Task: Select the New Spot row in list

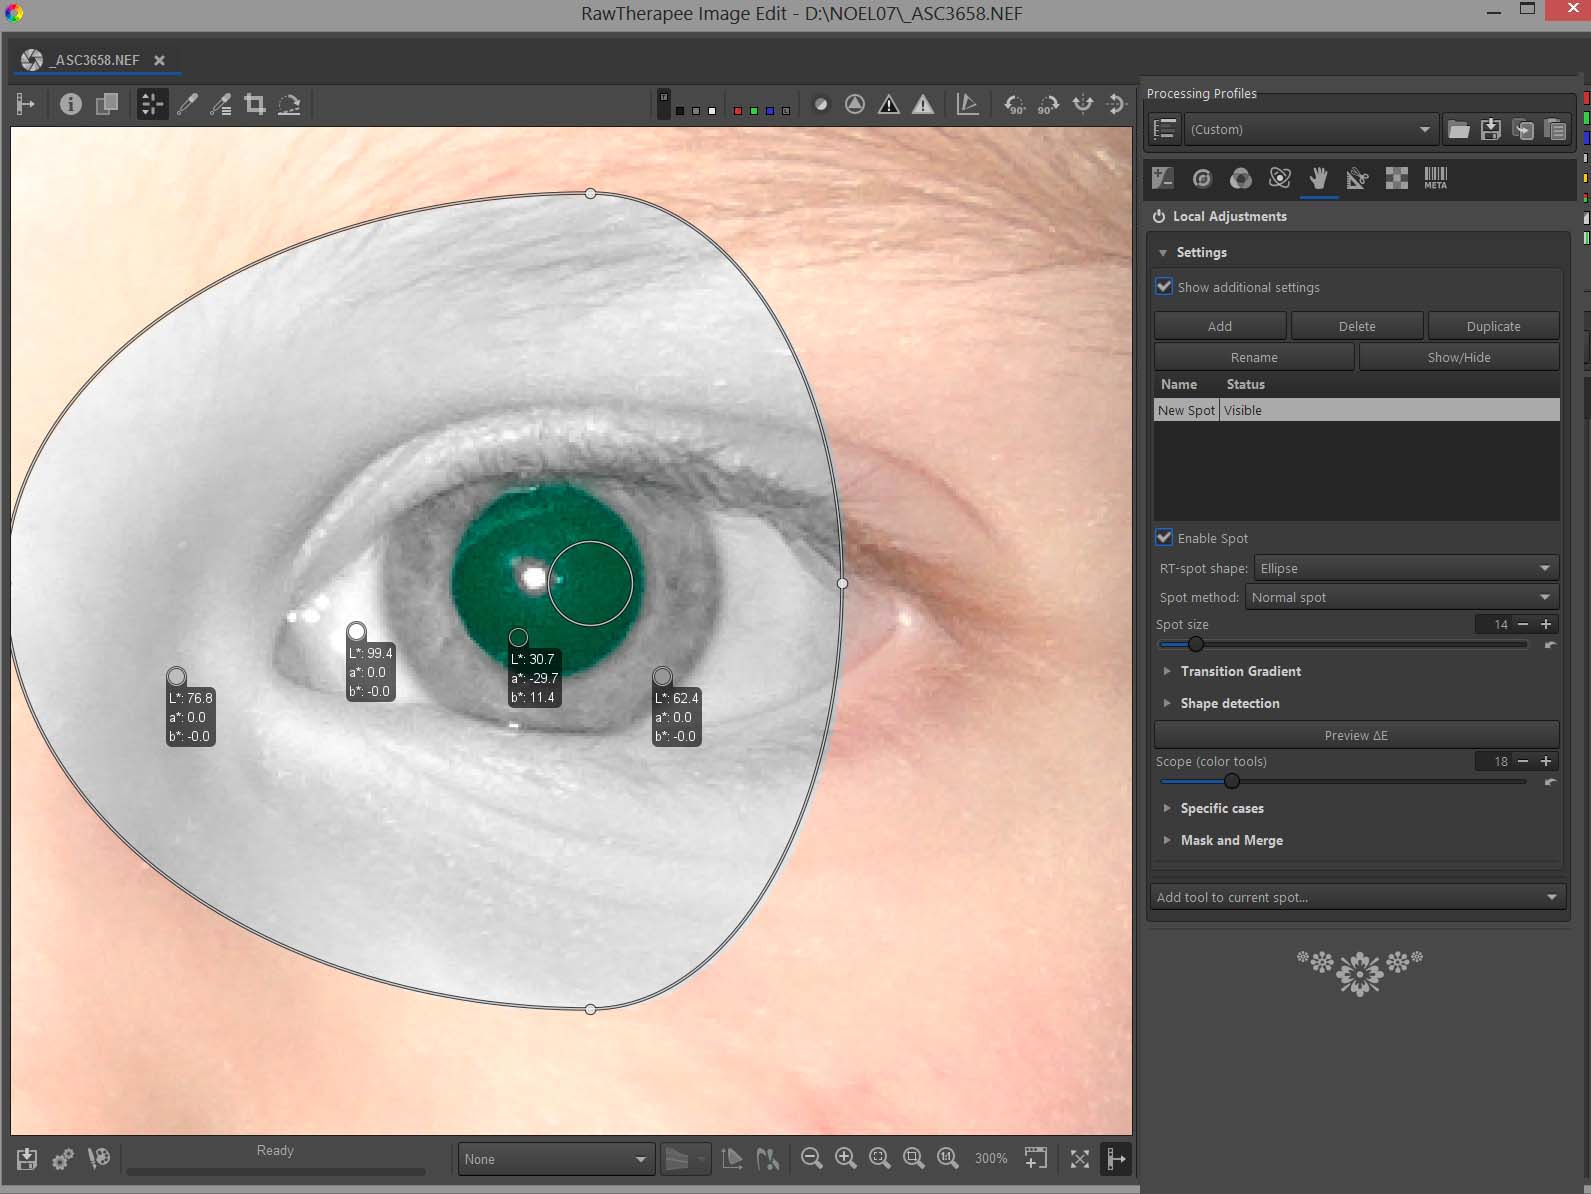Action: coord(1186,410)
